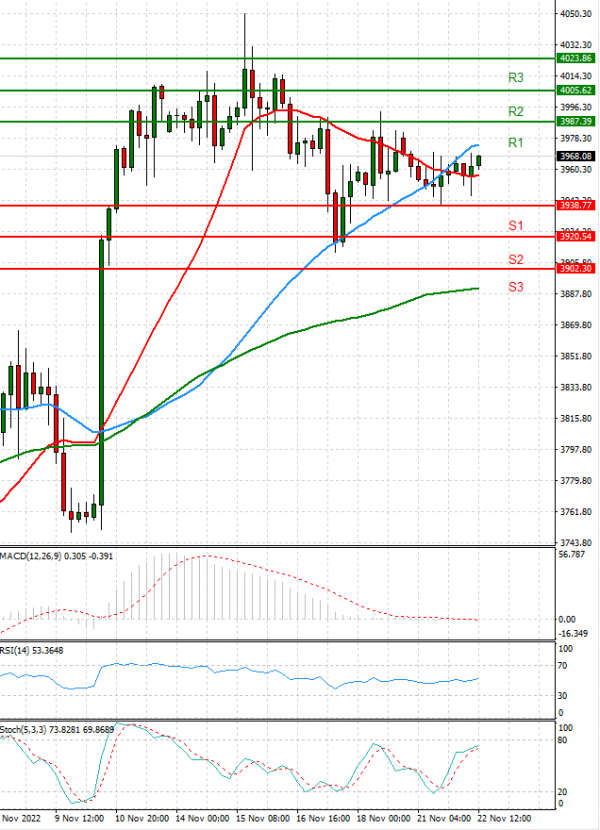Screen dimensions: 600x830
Task: Click the 15 Nov 08:00 time label
Action: click(x=263, y=818)
